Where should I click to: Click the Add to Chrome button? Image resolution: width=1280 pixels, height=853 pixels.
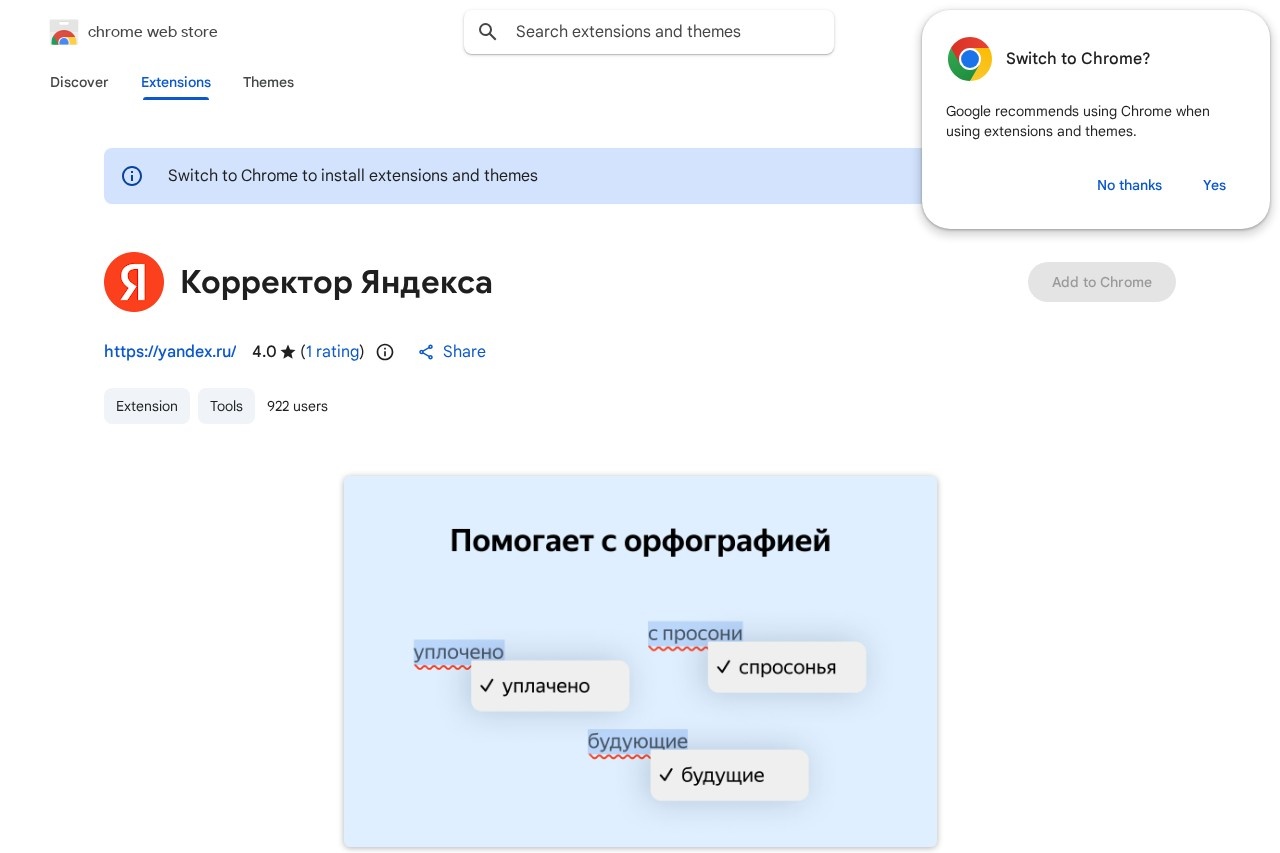[x=1102, y=282]
